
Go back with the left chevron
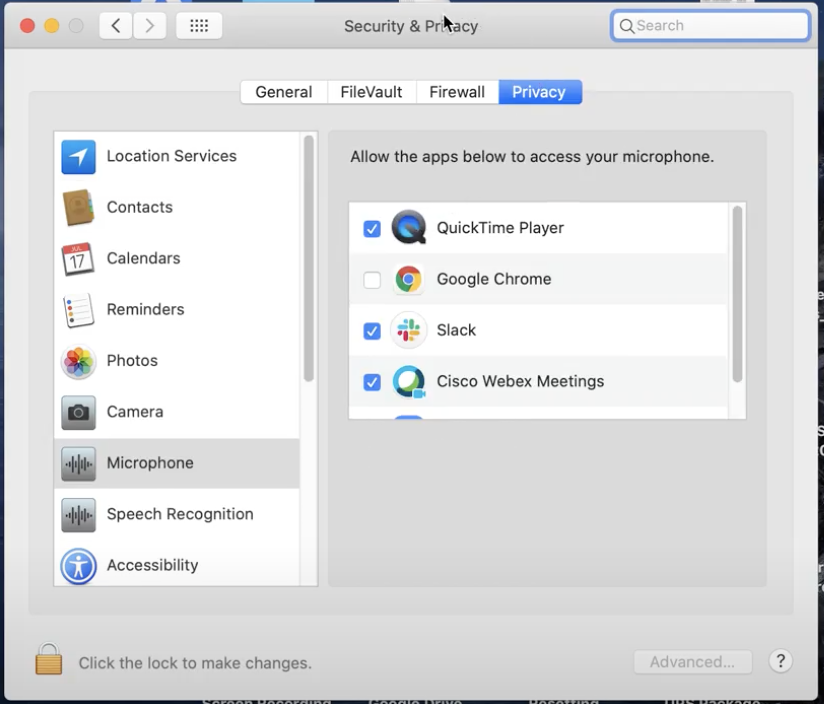(x=116, y=25)
